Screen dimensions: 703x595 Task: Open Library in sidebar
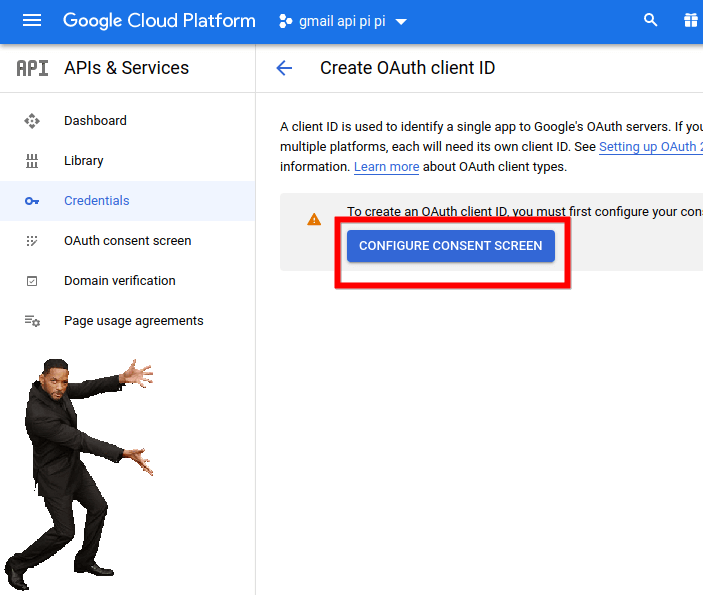pyautogui.click(x=83, y=161)
